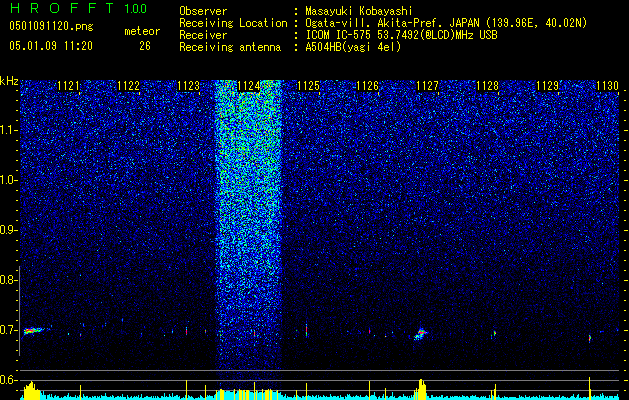Click the meteor count value 26

pyautogui.click(x=145, y=46)
